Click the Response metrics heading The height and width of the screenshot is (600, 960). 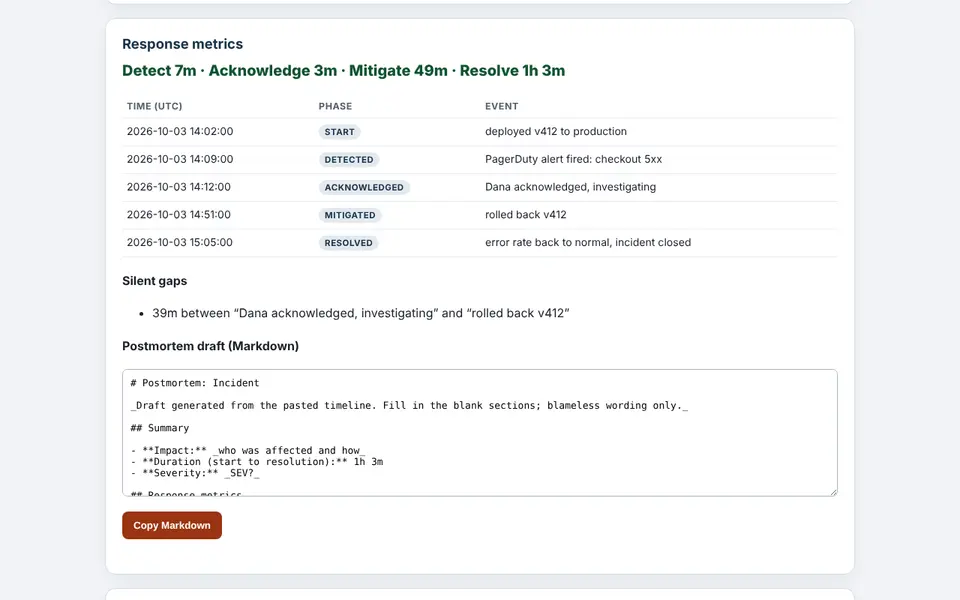point(182,44)
